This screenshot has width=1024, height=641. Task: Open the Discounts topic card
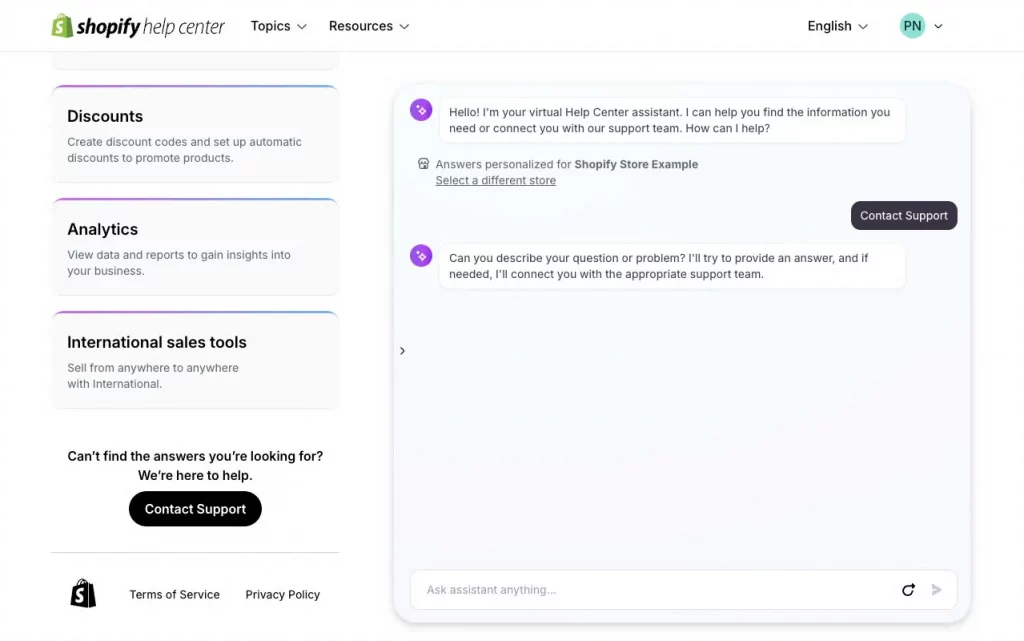195,134
